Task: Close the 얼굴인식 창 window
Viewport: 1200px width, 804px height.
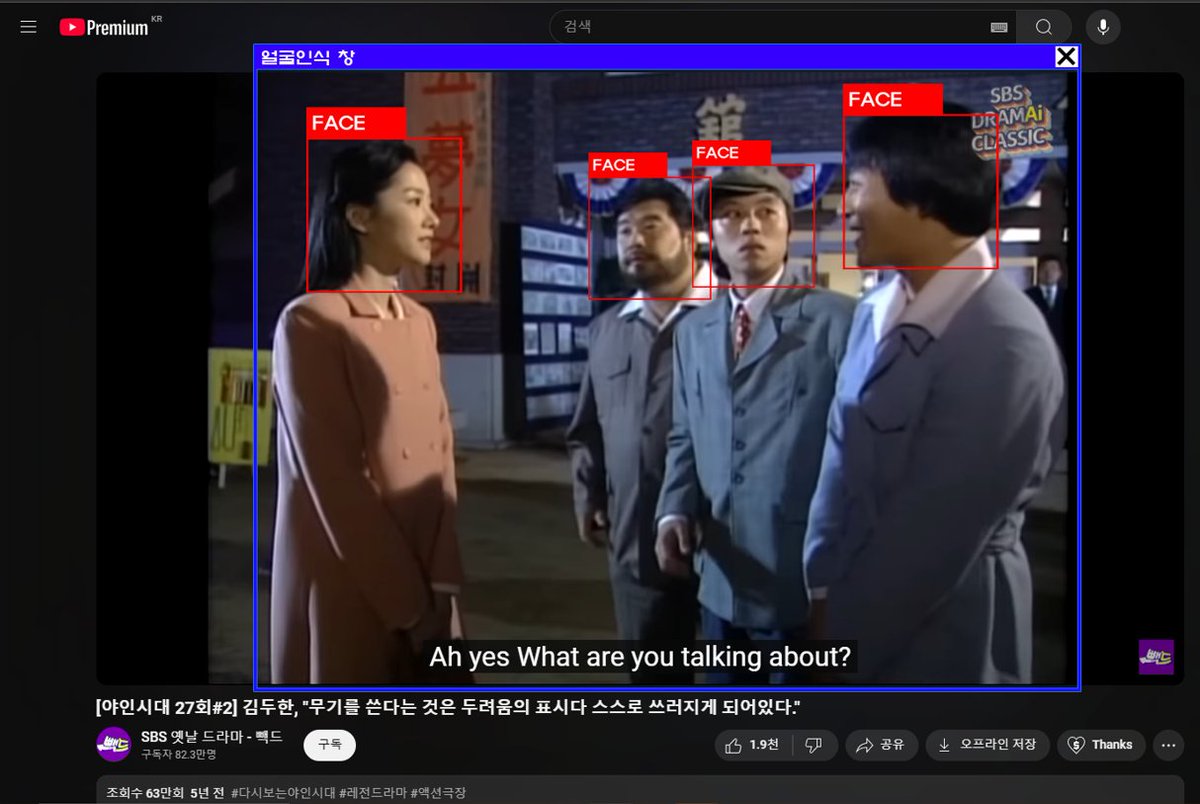Action: click(1066, 57)
